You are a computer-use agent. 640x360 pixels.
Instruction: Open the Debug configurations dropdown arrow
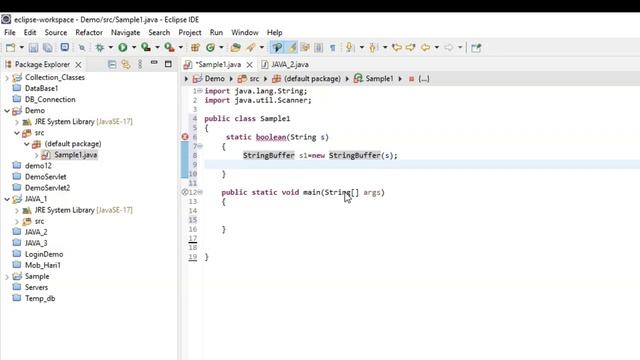coord(110,48)
